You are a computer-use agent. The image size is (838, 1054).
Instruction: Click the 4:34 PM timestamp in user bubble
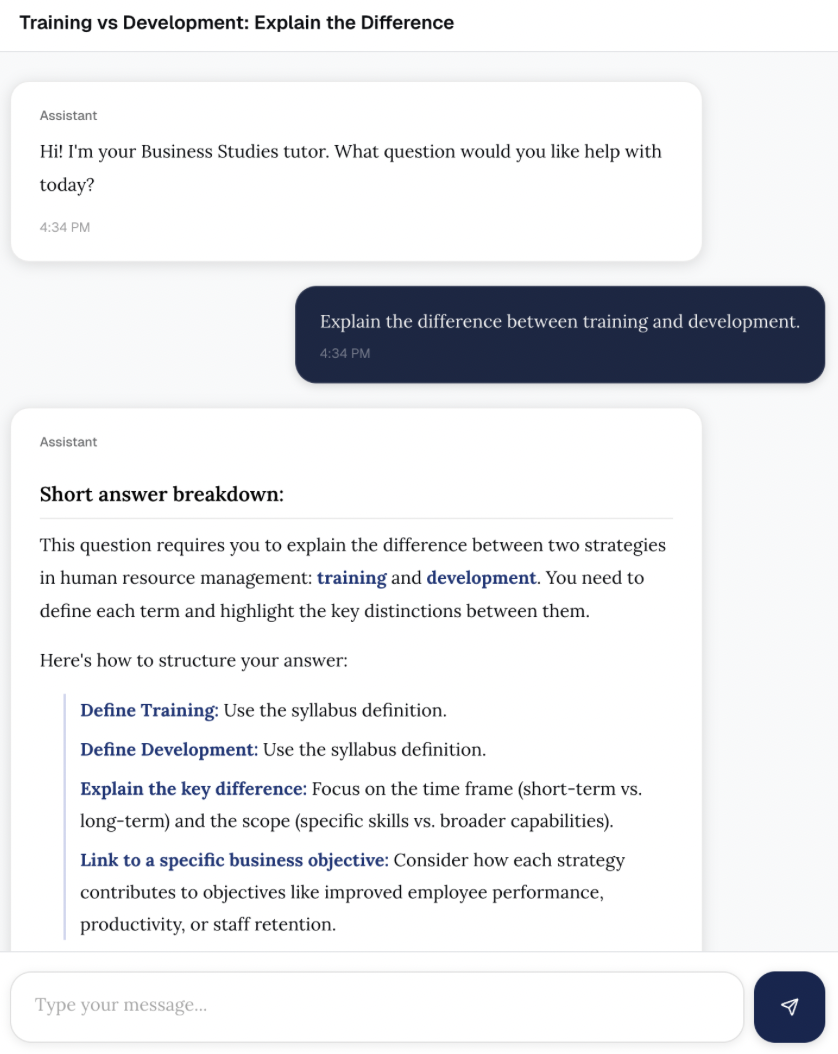coord(345,354)
